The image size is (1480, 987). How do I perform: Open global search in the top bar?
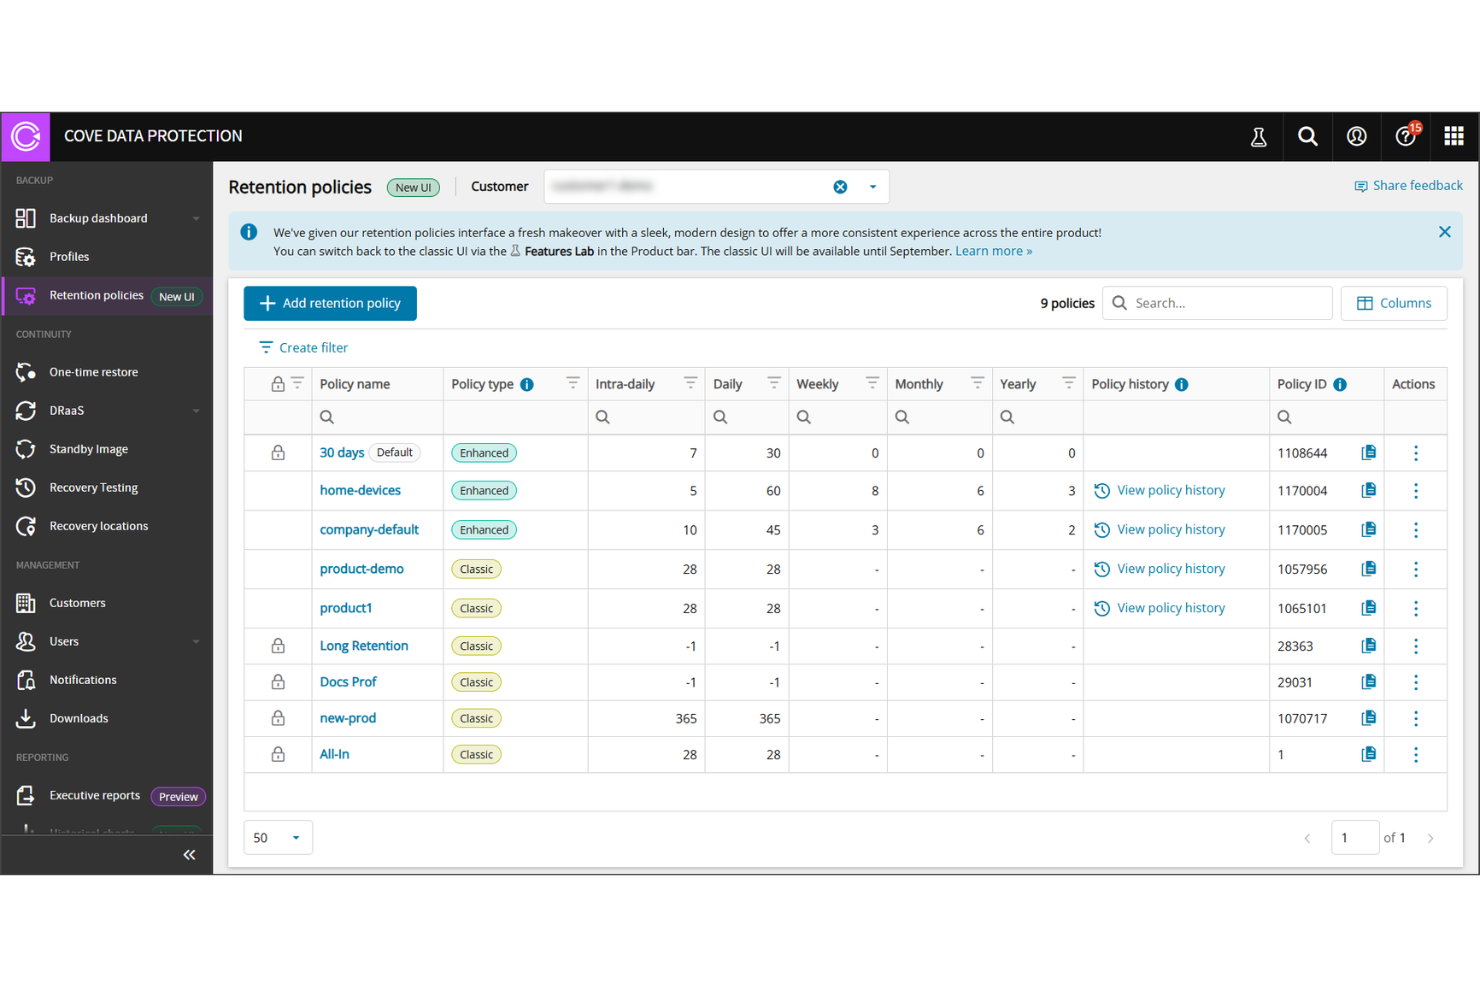coord(1307,136)
